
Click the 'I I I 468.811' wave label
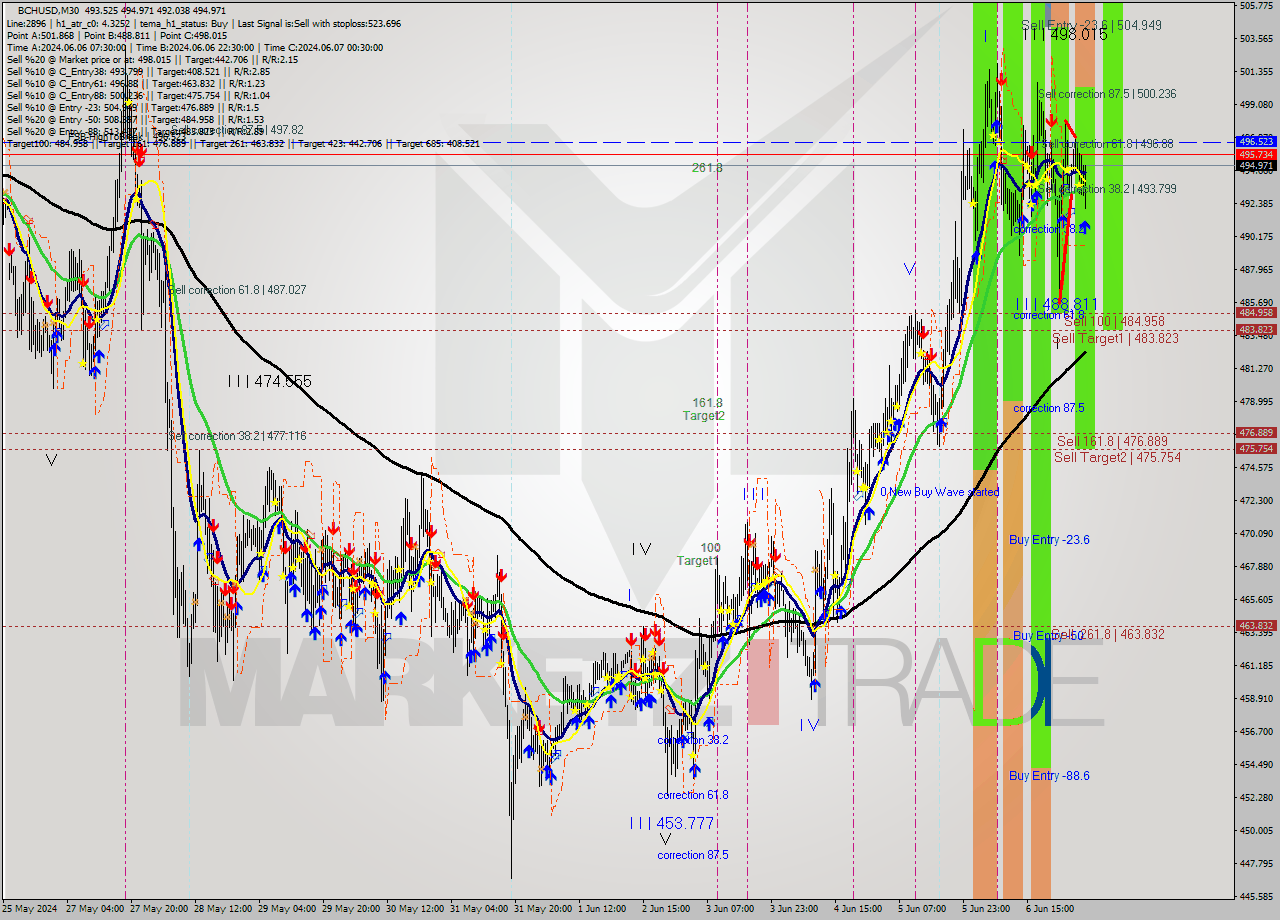1056,304
